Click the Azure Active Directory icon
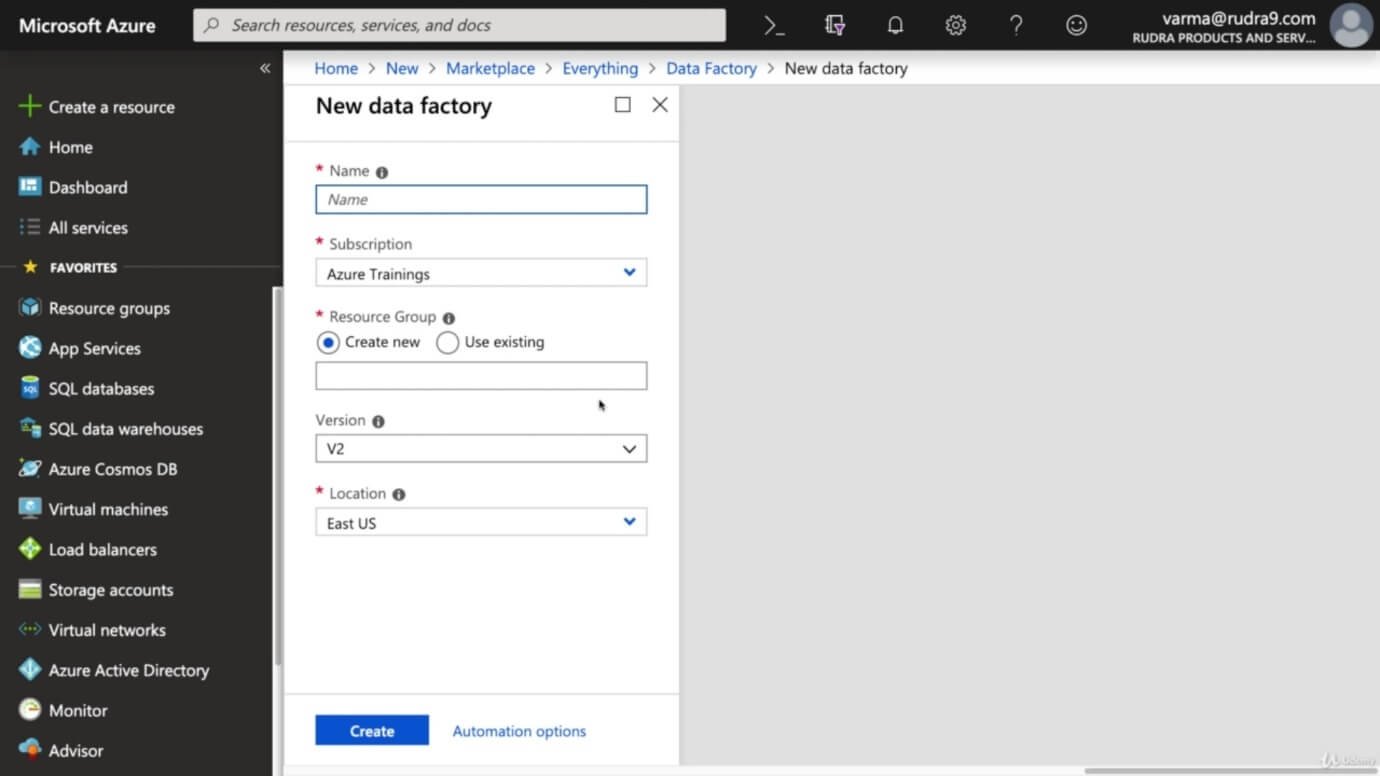The image size is (1380, 776). pyautogui.click(x=30, y=670)
